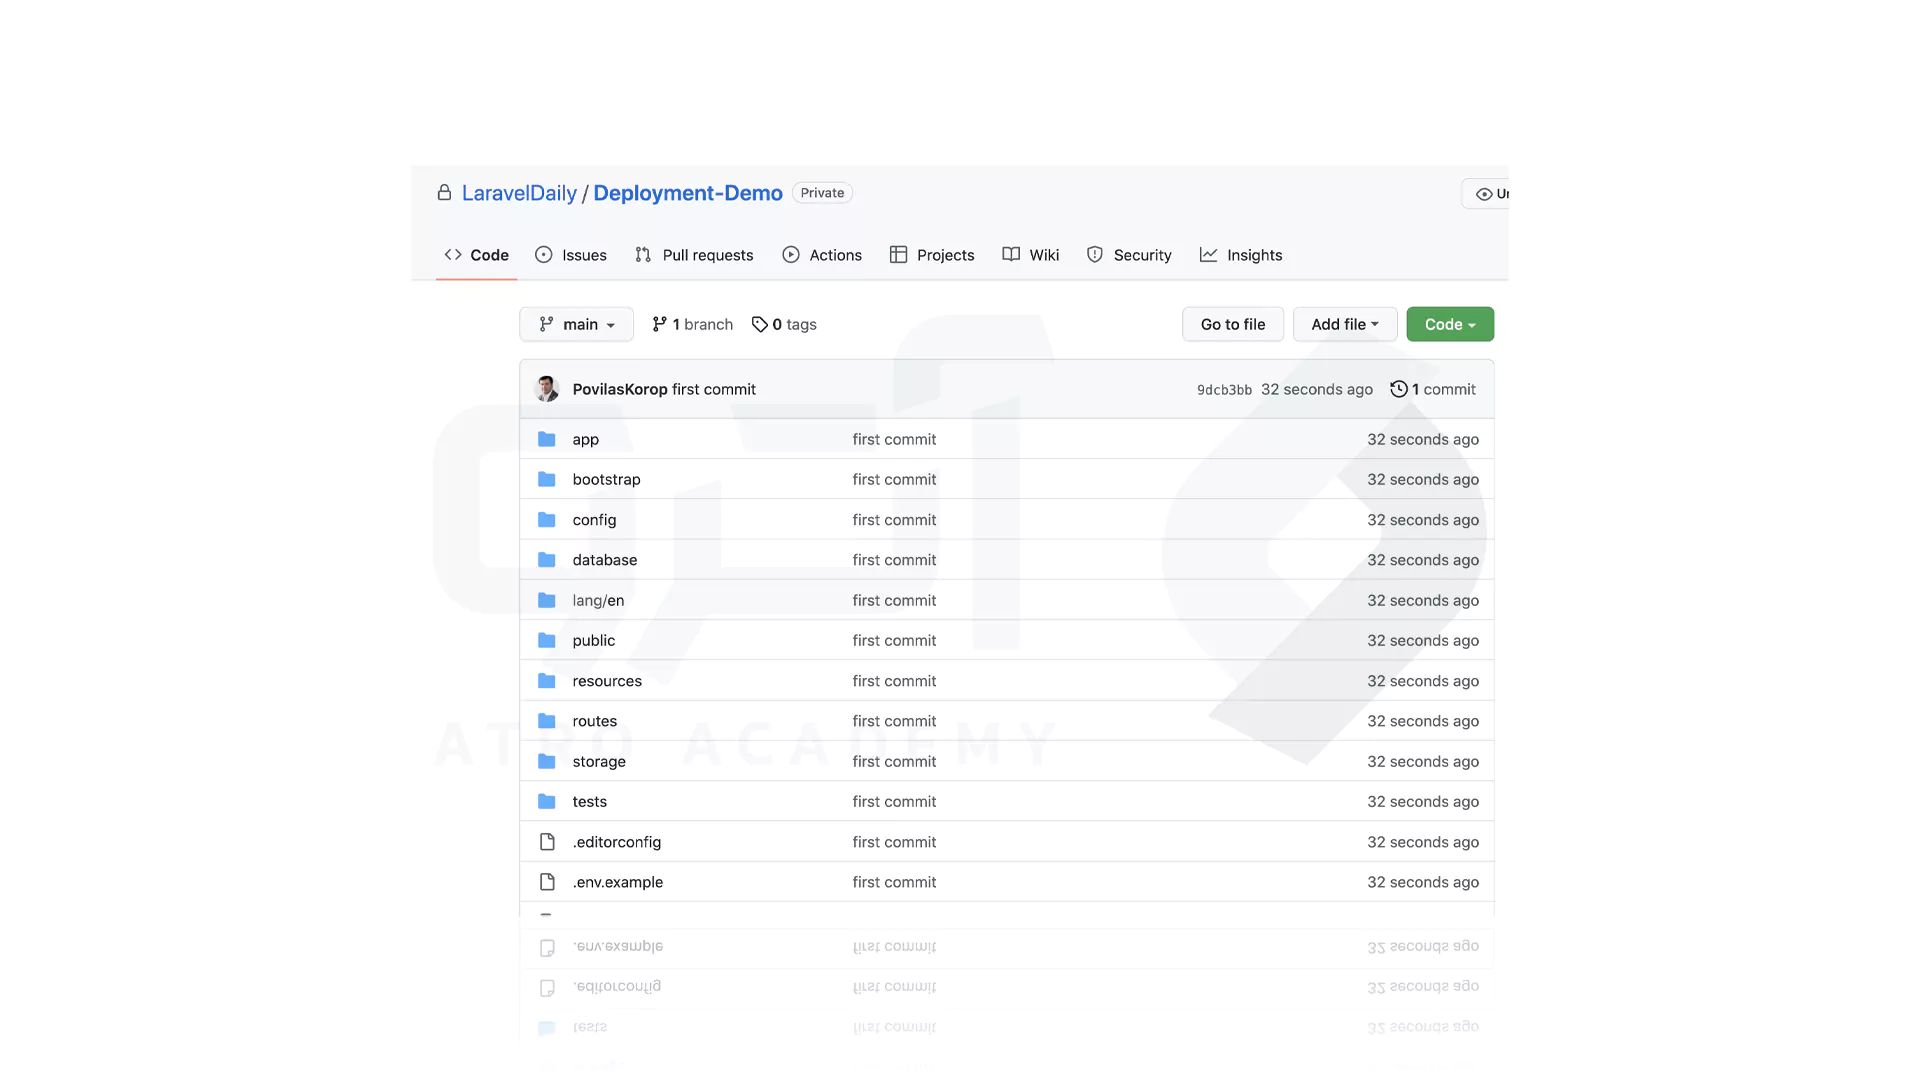Open the LaravelDaily owner link
Viewport: 1920px width, 1080px height.
coord(519,193)
